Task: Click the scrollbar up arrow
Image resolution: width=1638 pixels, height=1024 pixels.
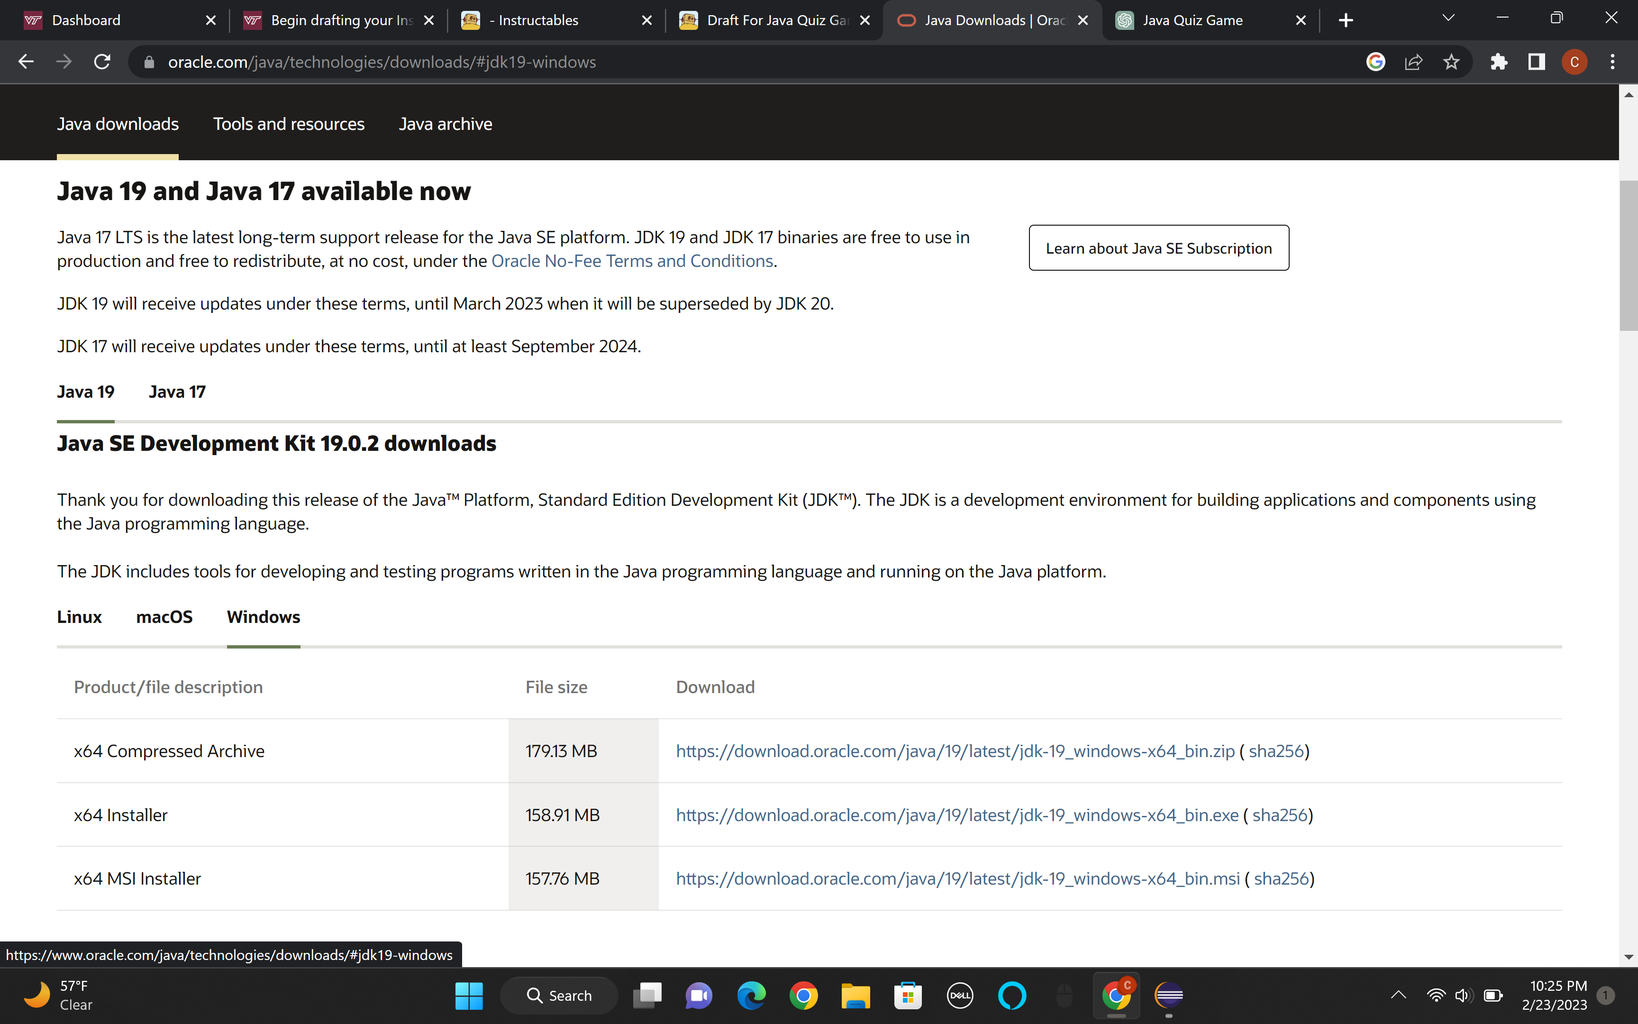Action: pos(1629,95)
